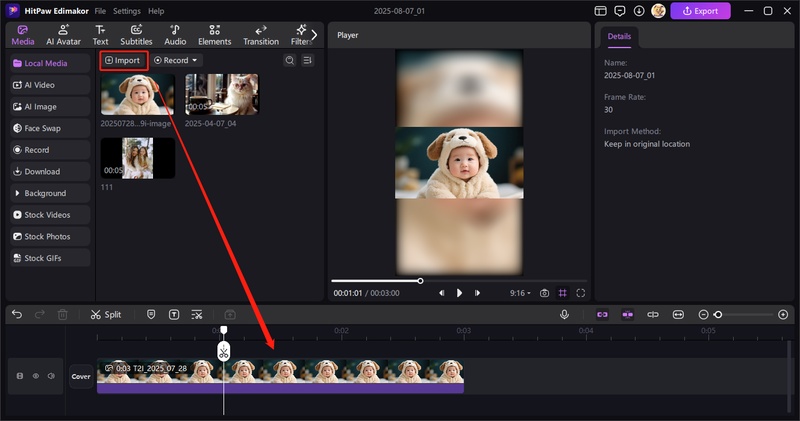Image resolution: width=800 pixels, height=421 pixels.
Task: Expand the Background category
Action: point(50,193)
